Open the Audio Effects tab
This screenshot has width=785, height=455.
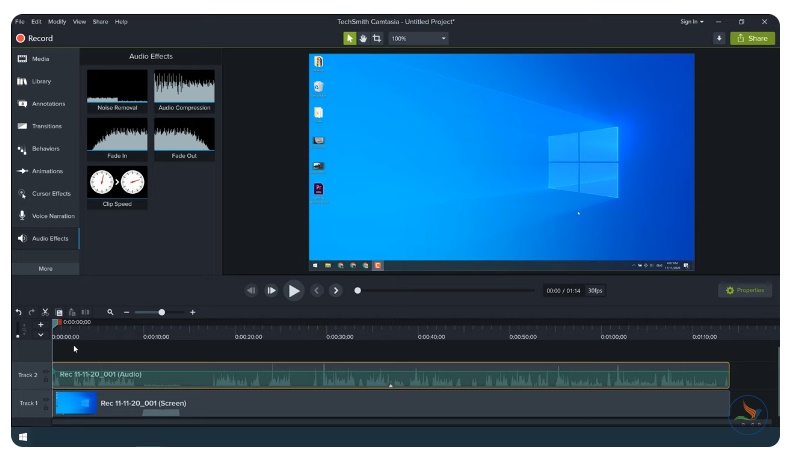(45, 238)
